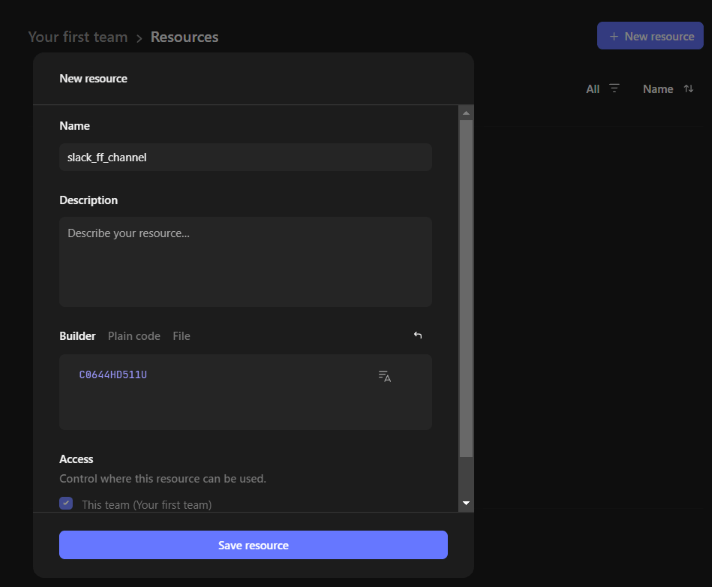The width and height of the screenshot is (712, 587).
Task: Save the resource with Save resource button
Action: point(253,545)
